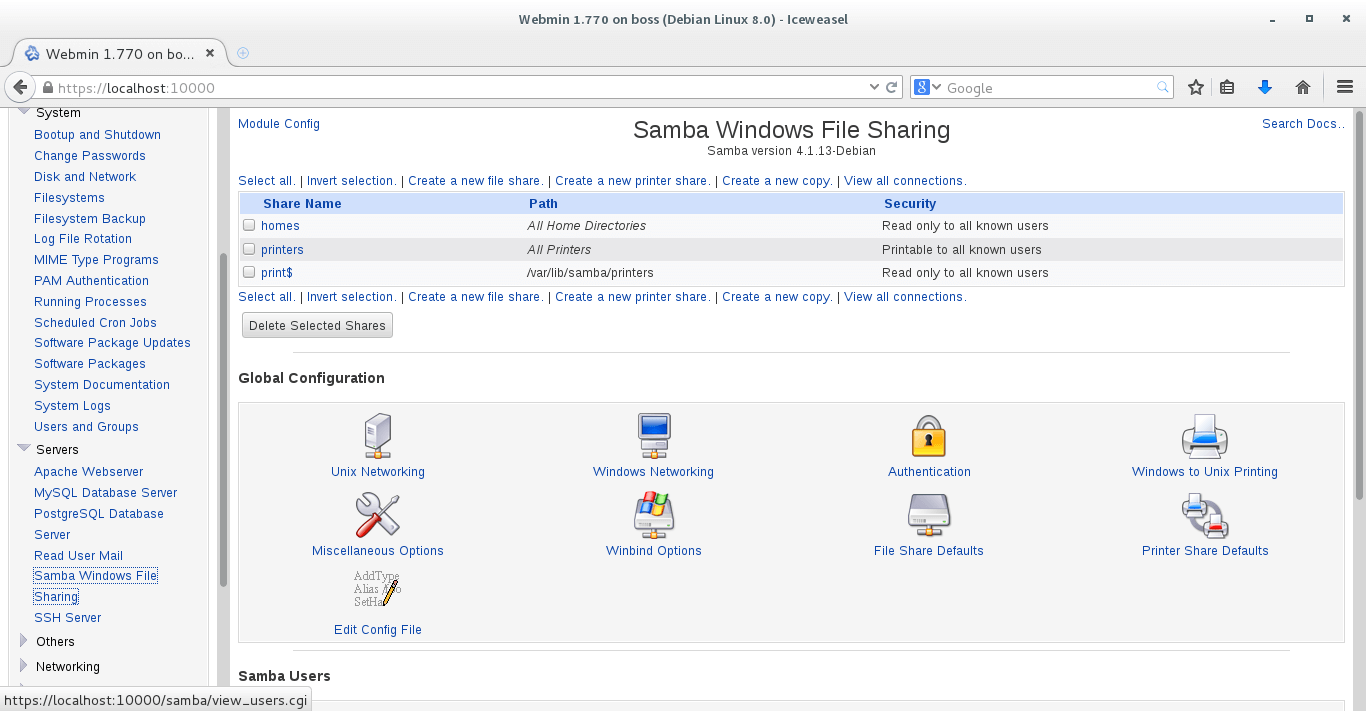Open the Miscellaneous Options tools icon

[x=377, y=515]
